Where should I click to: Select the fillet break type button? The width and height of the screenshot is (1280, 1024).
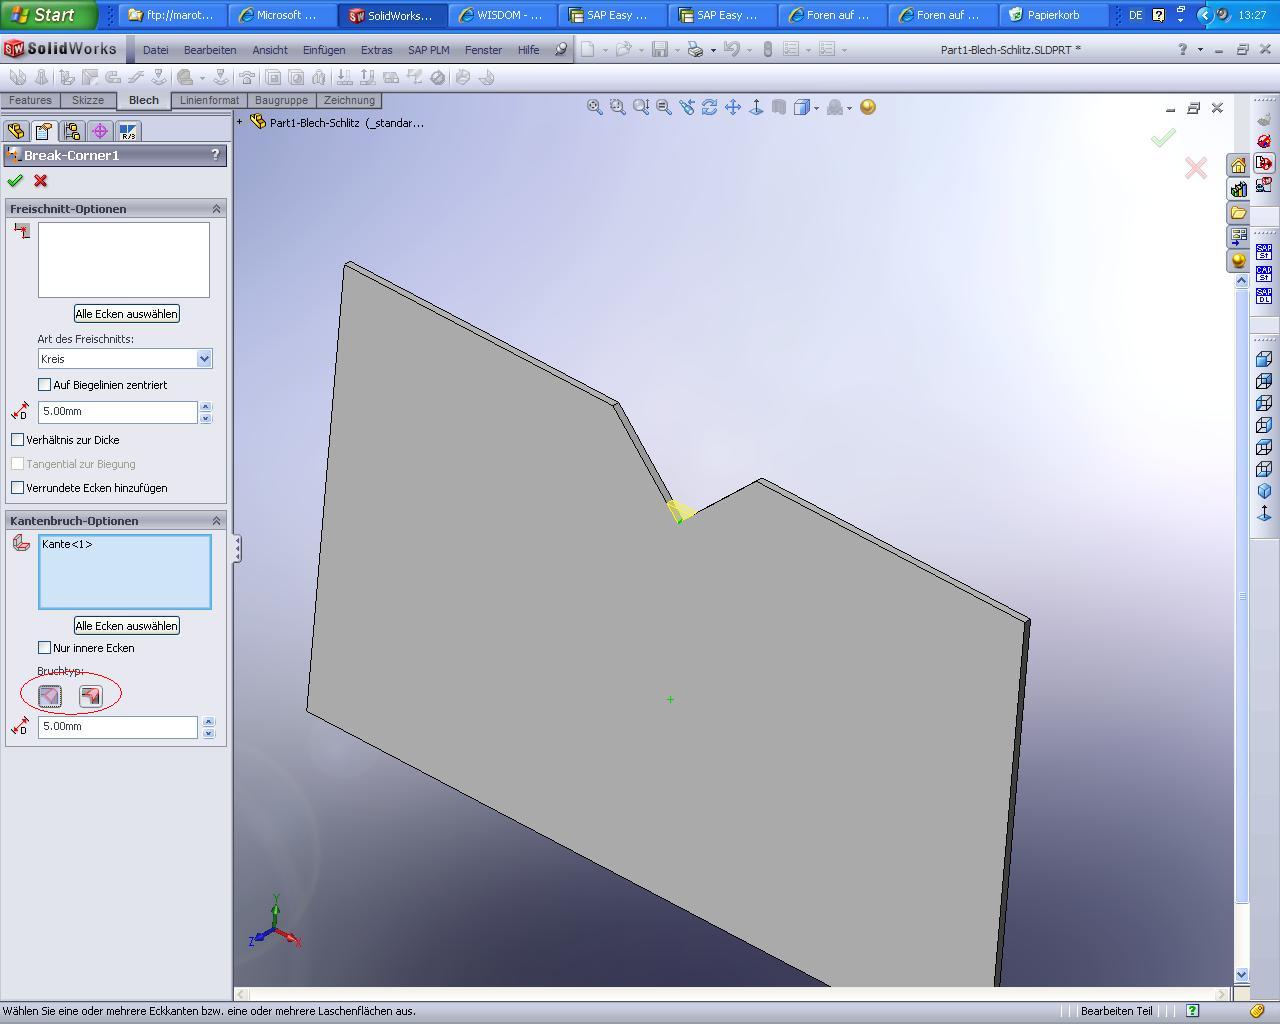tap(91, 696)
